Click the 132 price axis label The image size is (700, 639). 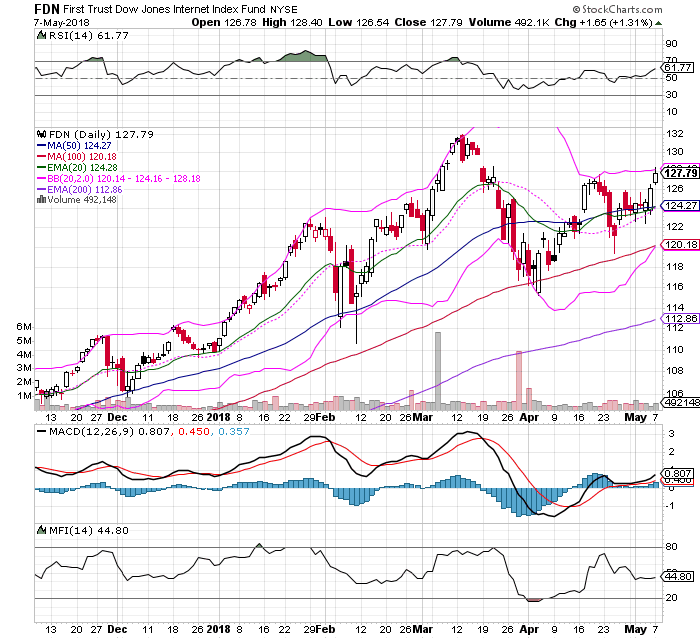click(x=674, y=133)
